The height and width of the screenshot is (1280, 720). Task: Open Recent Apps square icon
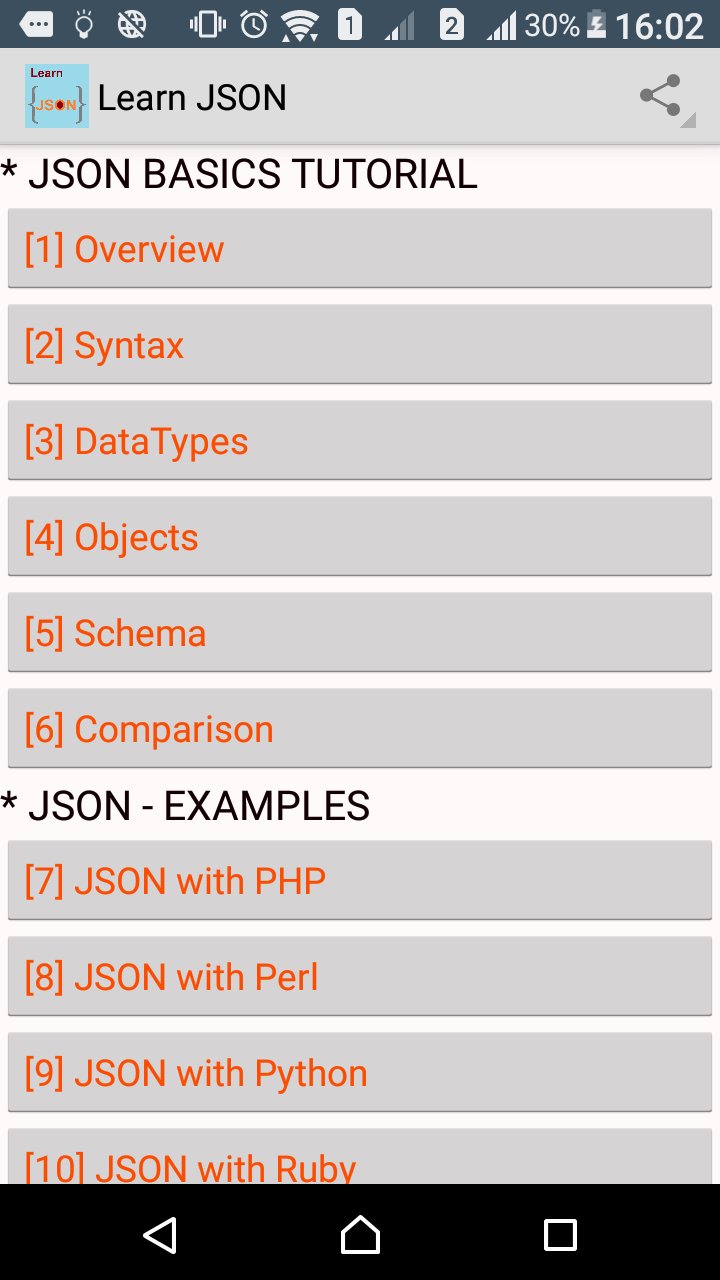pos(560,1235)
